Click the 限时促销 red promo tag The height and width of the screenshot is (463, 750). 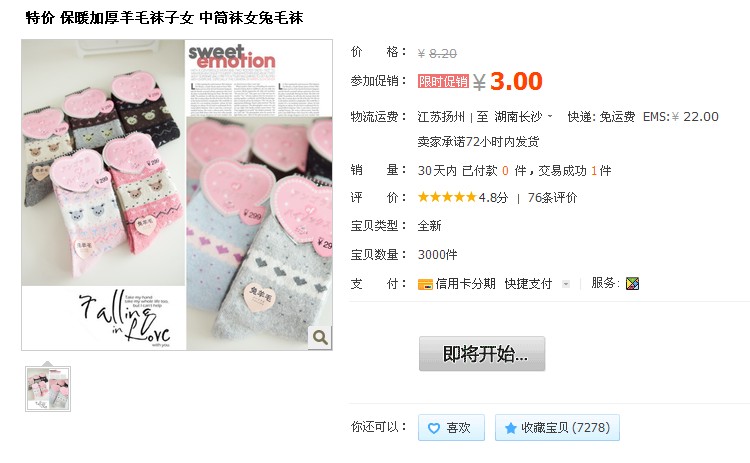[443, 81]
